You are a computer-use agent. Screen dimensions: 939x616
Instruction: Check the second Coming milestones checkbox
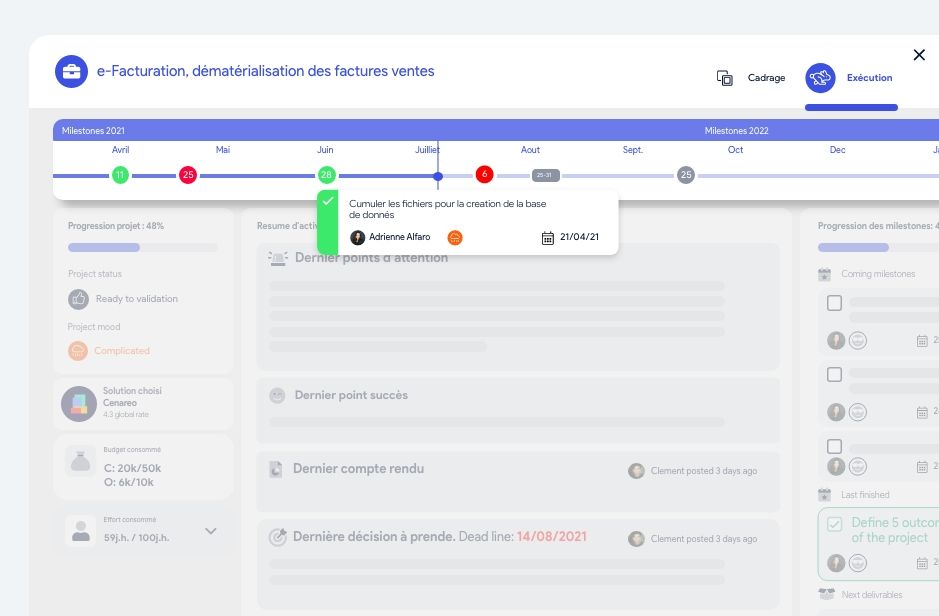pyautogui.click(x=835, y=374)
